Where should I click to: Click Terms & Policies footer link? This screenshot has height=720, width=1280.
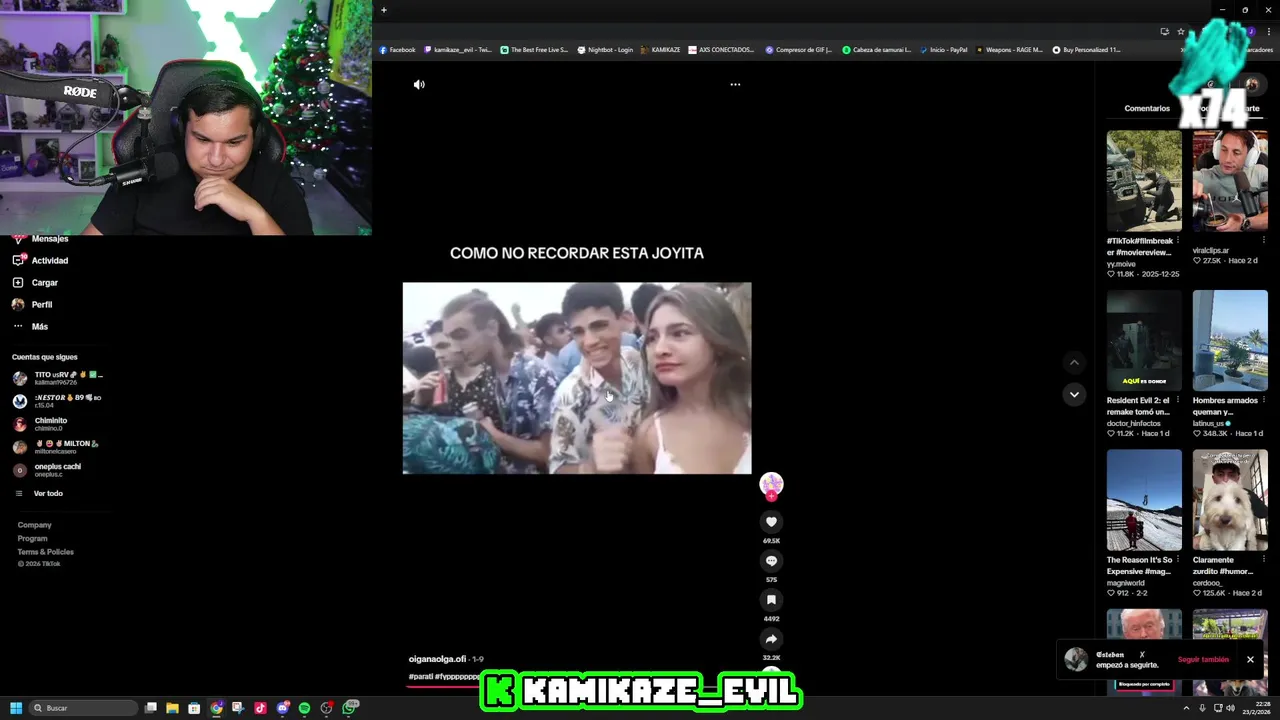tap(45, 552)
